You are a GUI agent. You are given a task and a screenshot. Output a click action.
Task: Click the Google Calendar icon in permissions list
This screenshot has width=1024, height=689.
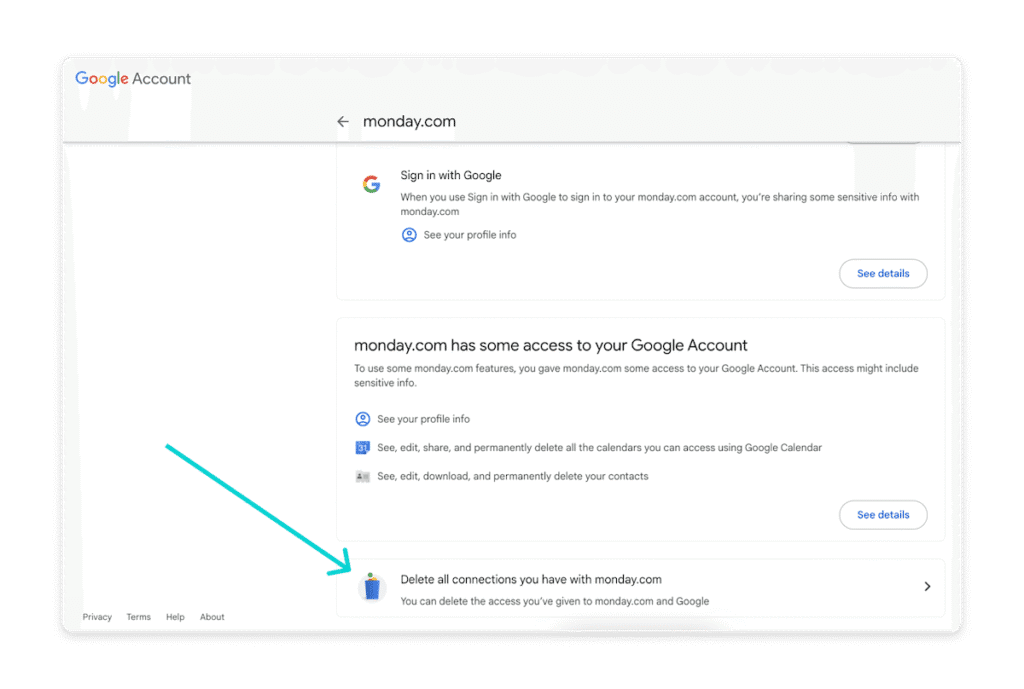362,448
